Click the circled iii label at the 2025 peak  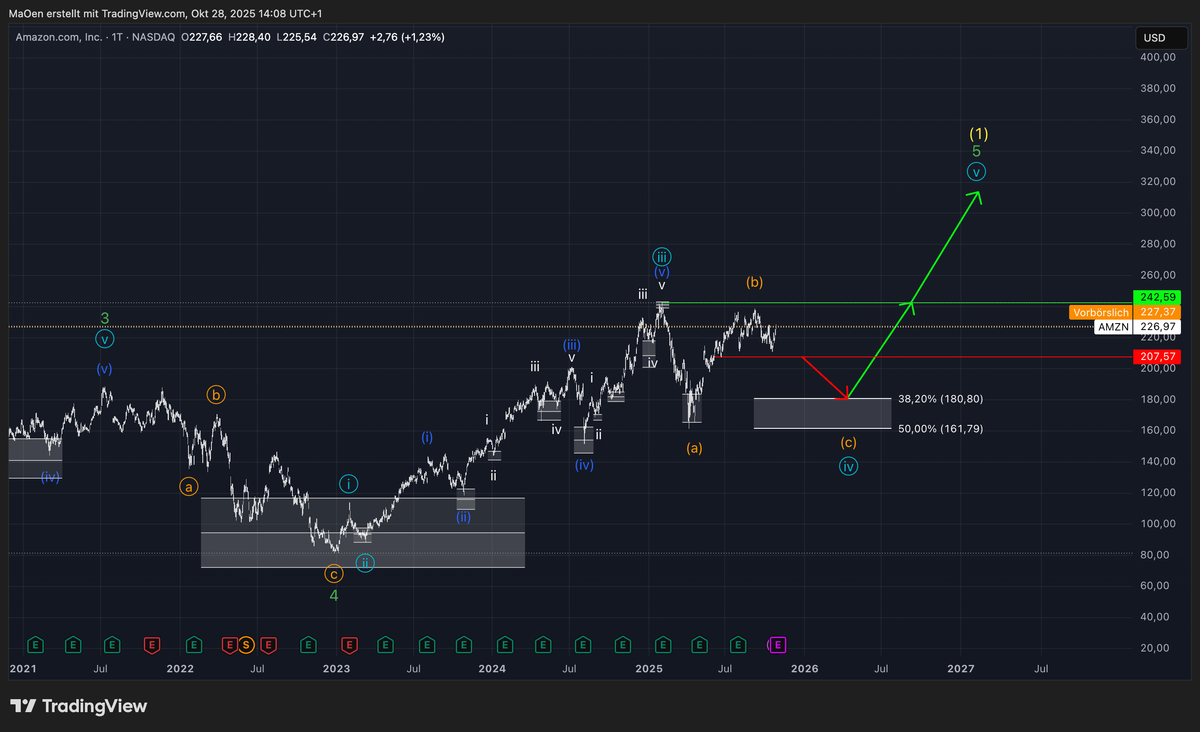click(x=661, y=256)
